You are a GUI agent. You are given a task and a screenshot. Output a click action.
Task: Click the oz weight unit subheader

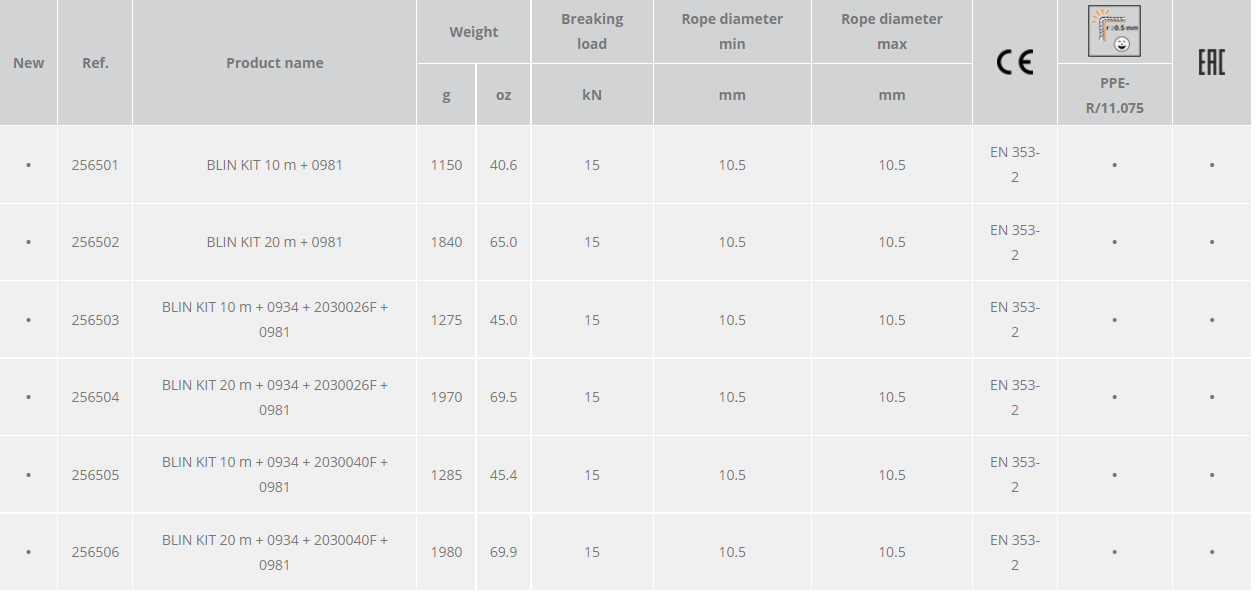tap(503, 95)
